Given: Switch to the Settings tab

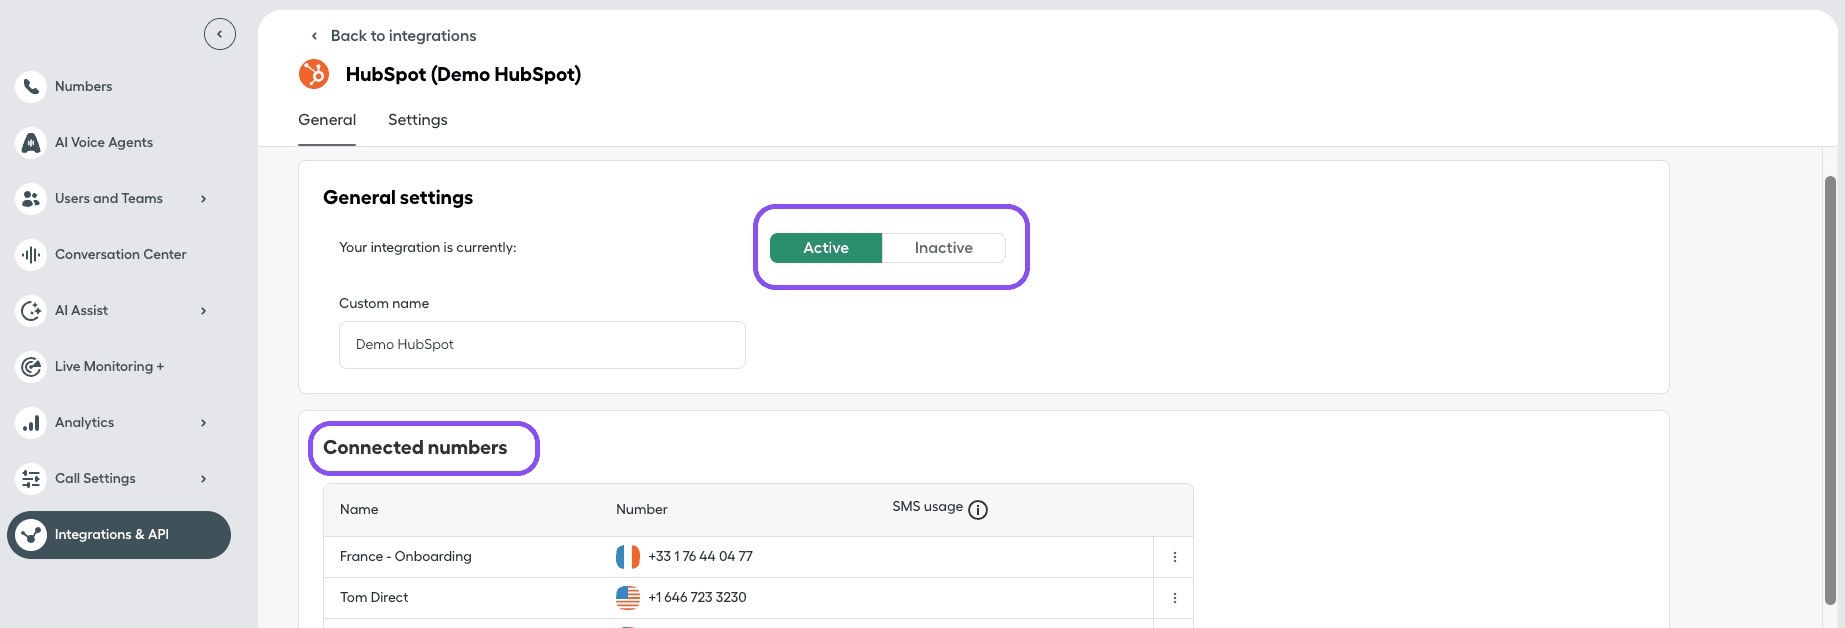Looking at the screenshot, I should 417,120.
